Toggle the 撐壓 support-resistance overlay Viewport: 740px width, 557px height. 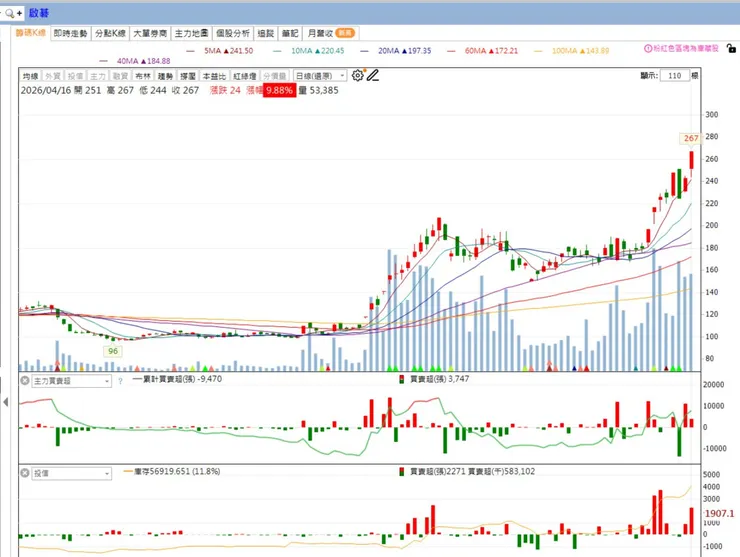[188, 76]
